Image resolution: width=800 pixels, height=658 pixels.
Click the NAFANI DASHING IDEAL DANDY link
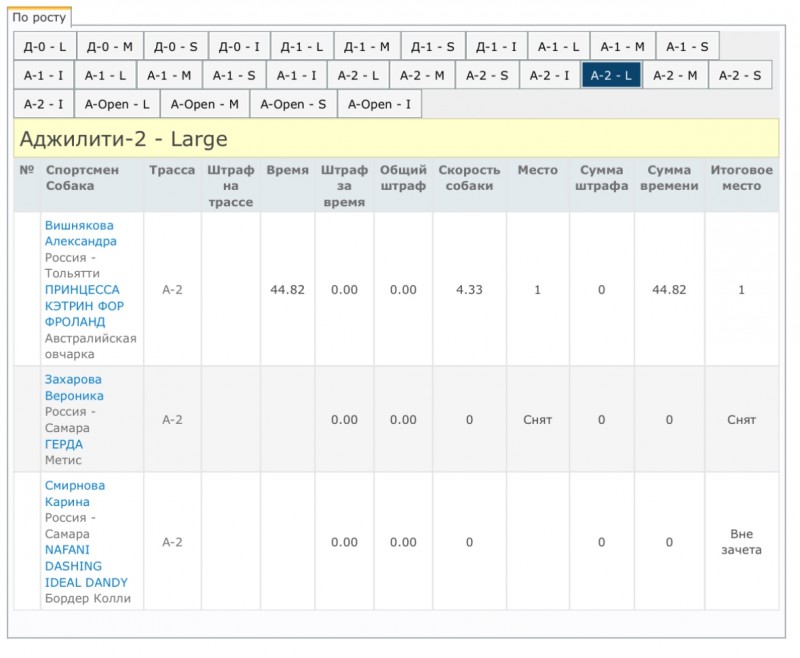86,566
